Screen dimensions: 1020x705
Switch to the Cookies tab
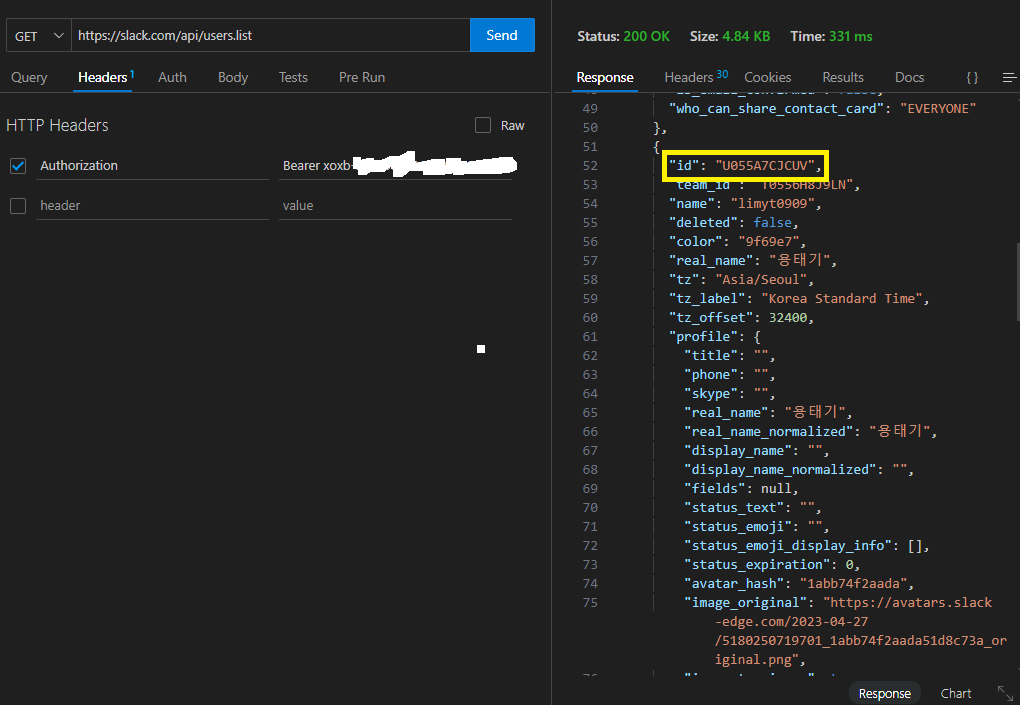point(768,77)
